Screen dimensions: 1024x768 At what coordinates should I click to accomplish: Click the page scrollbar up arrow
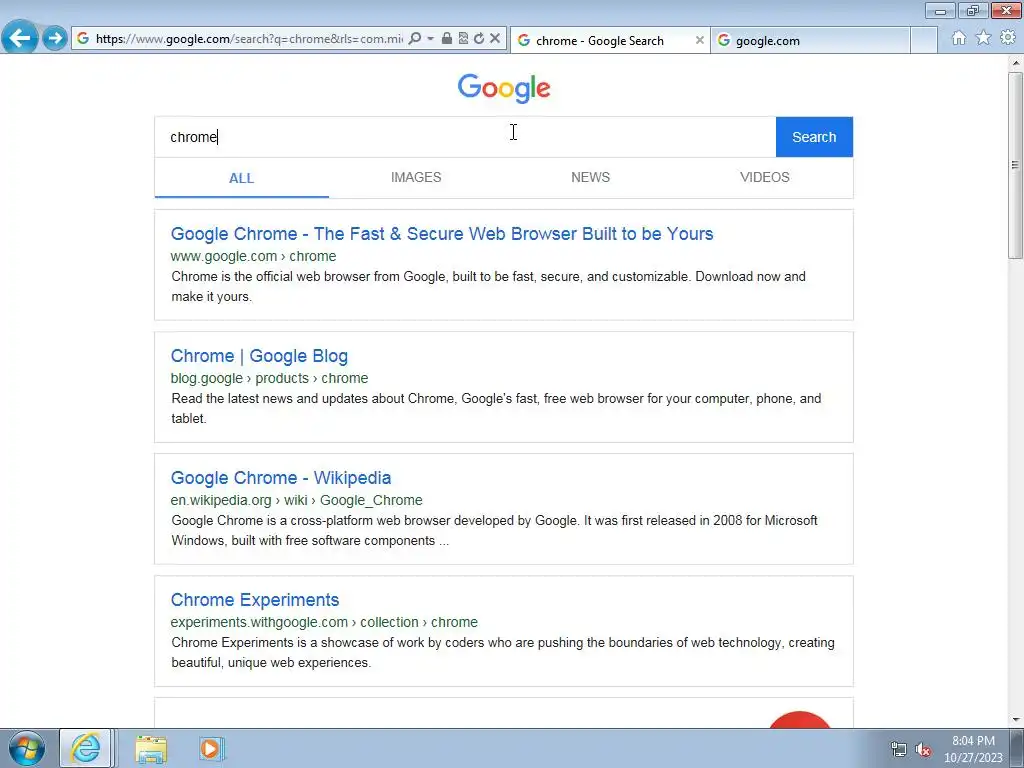click(x=1016, y=63)
